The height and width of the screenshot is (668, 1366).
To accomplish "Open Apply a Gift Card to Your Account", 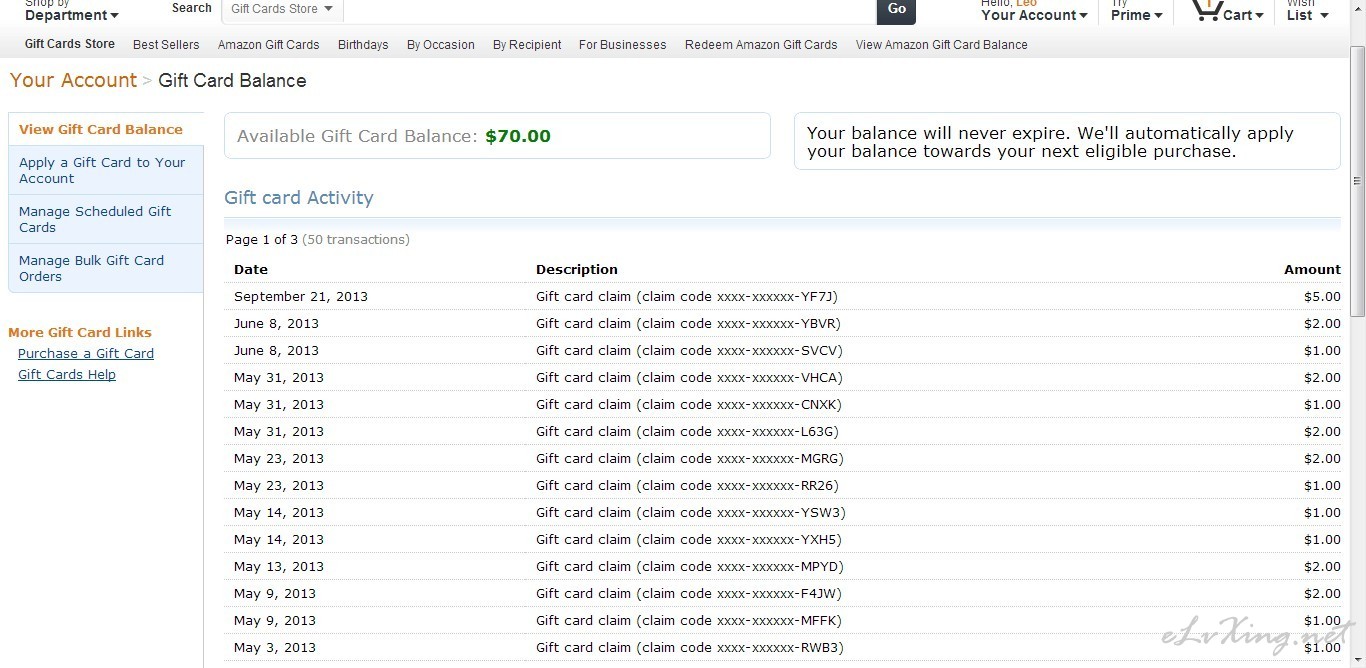I will 102,170.
